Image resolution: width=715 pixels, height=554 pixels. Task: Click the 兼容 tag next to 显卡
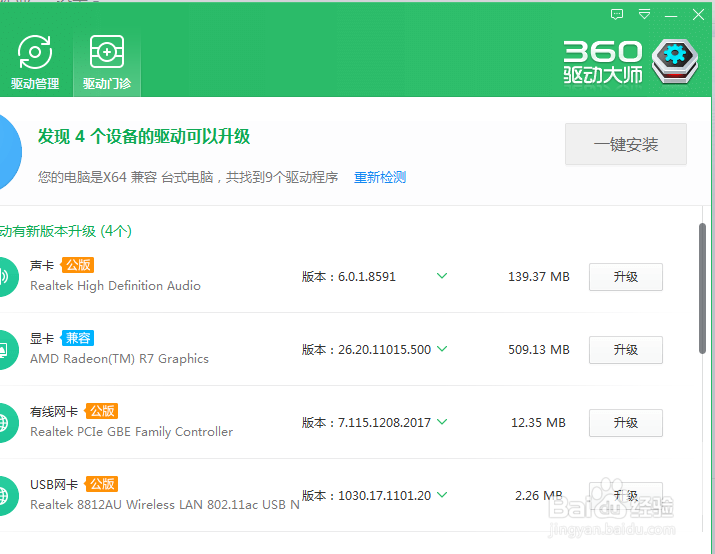click(x=78, y=338)
